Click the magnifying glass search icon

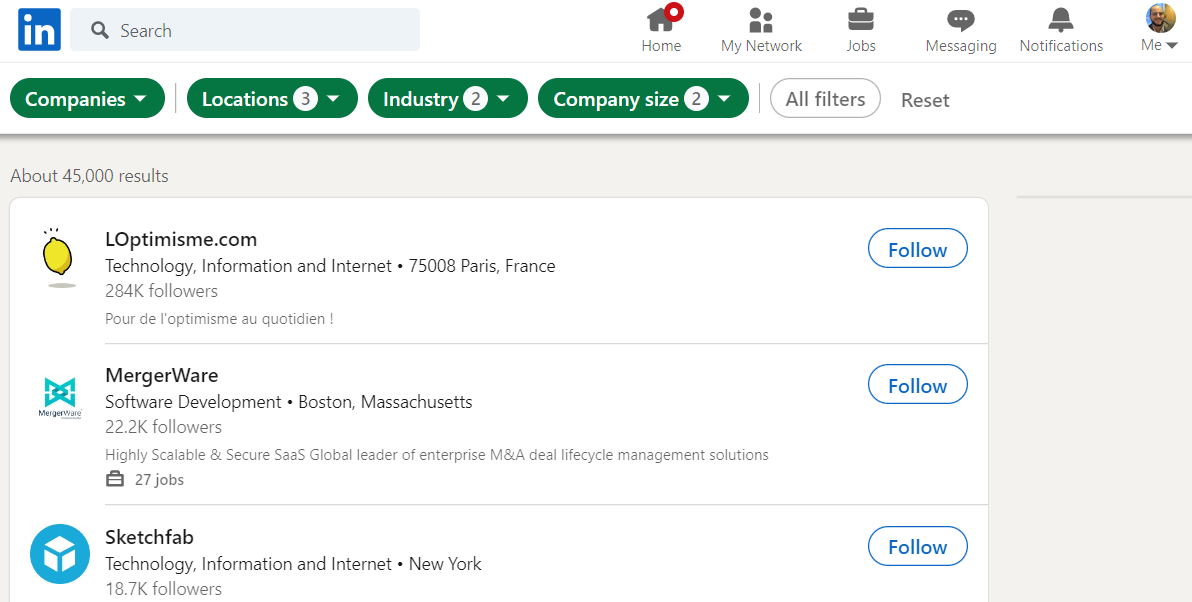(100, 31)
